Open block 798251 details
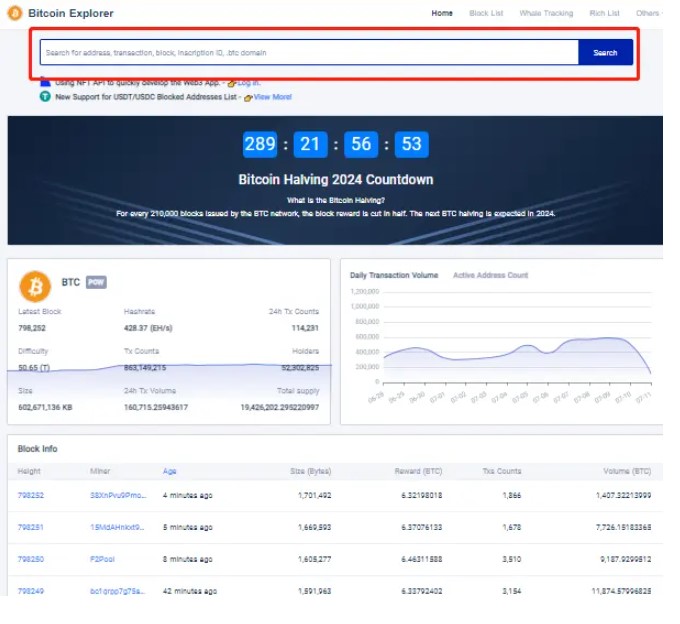This screenshot has height=624, width=680. tap(31, 527)
